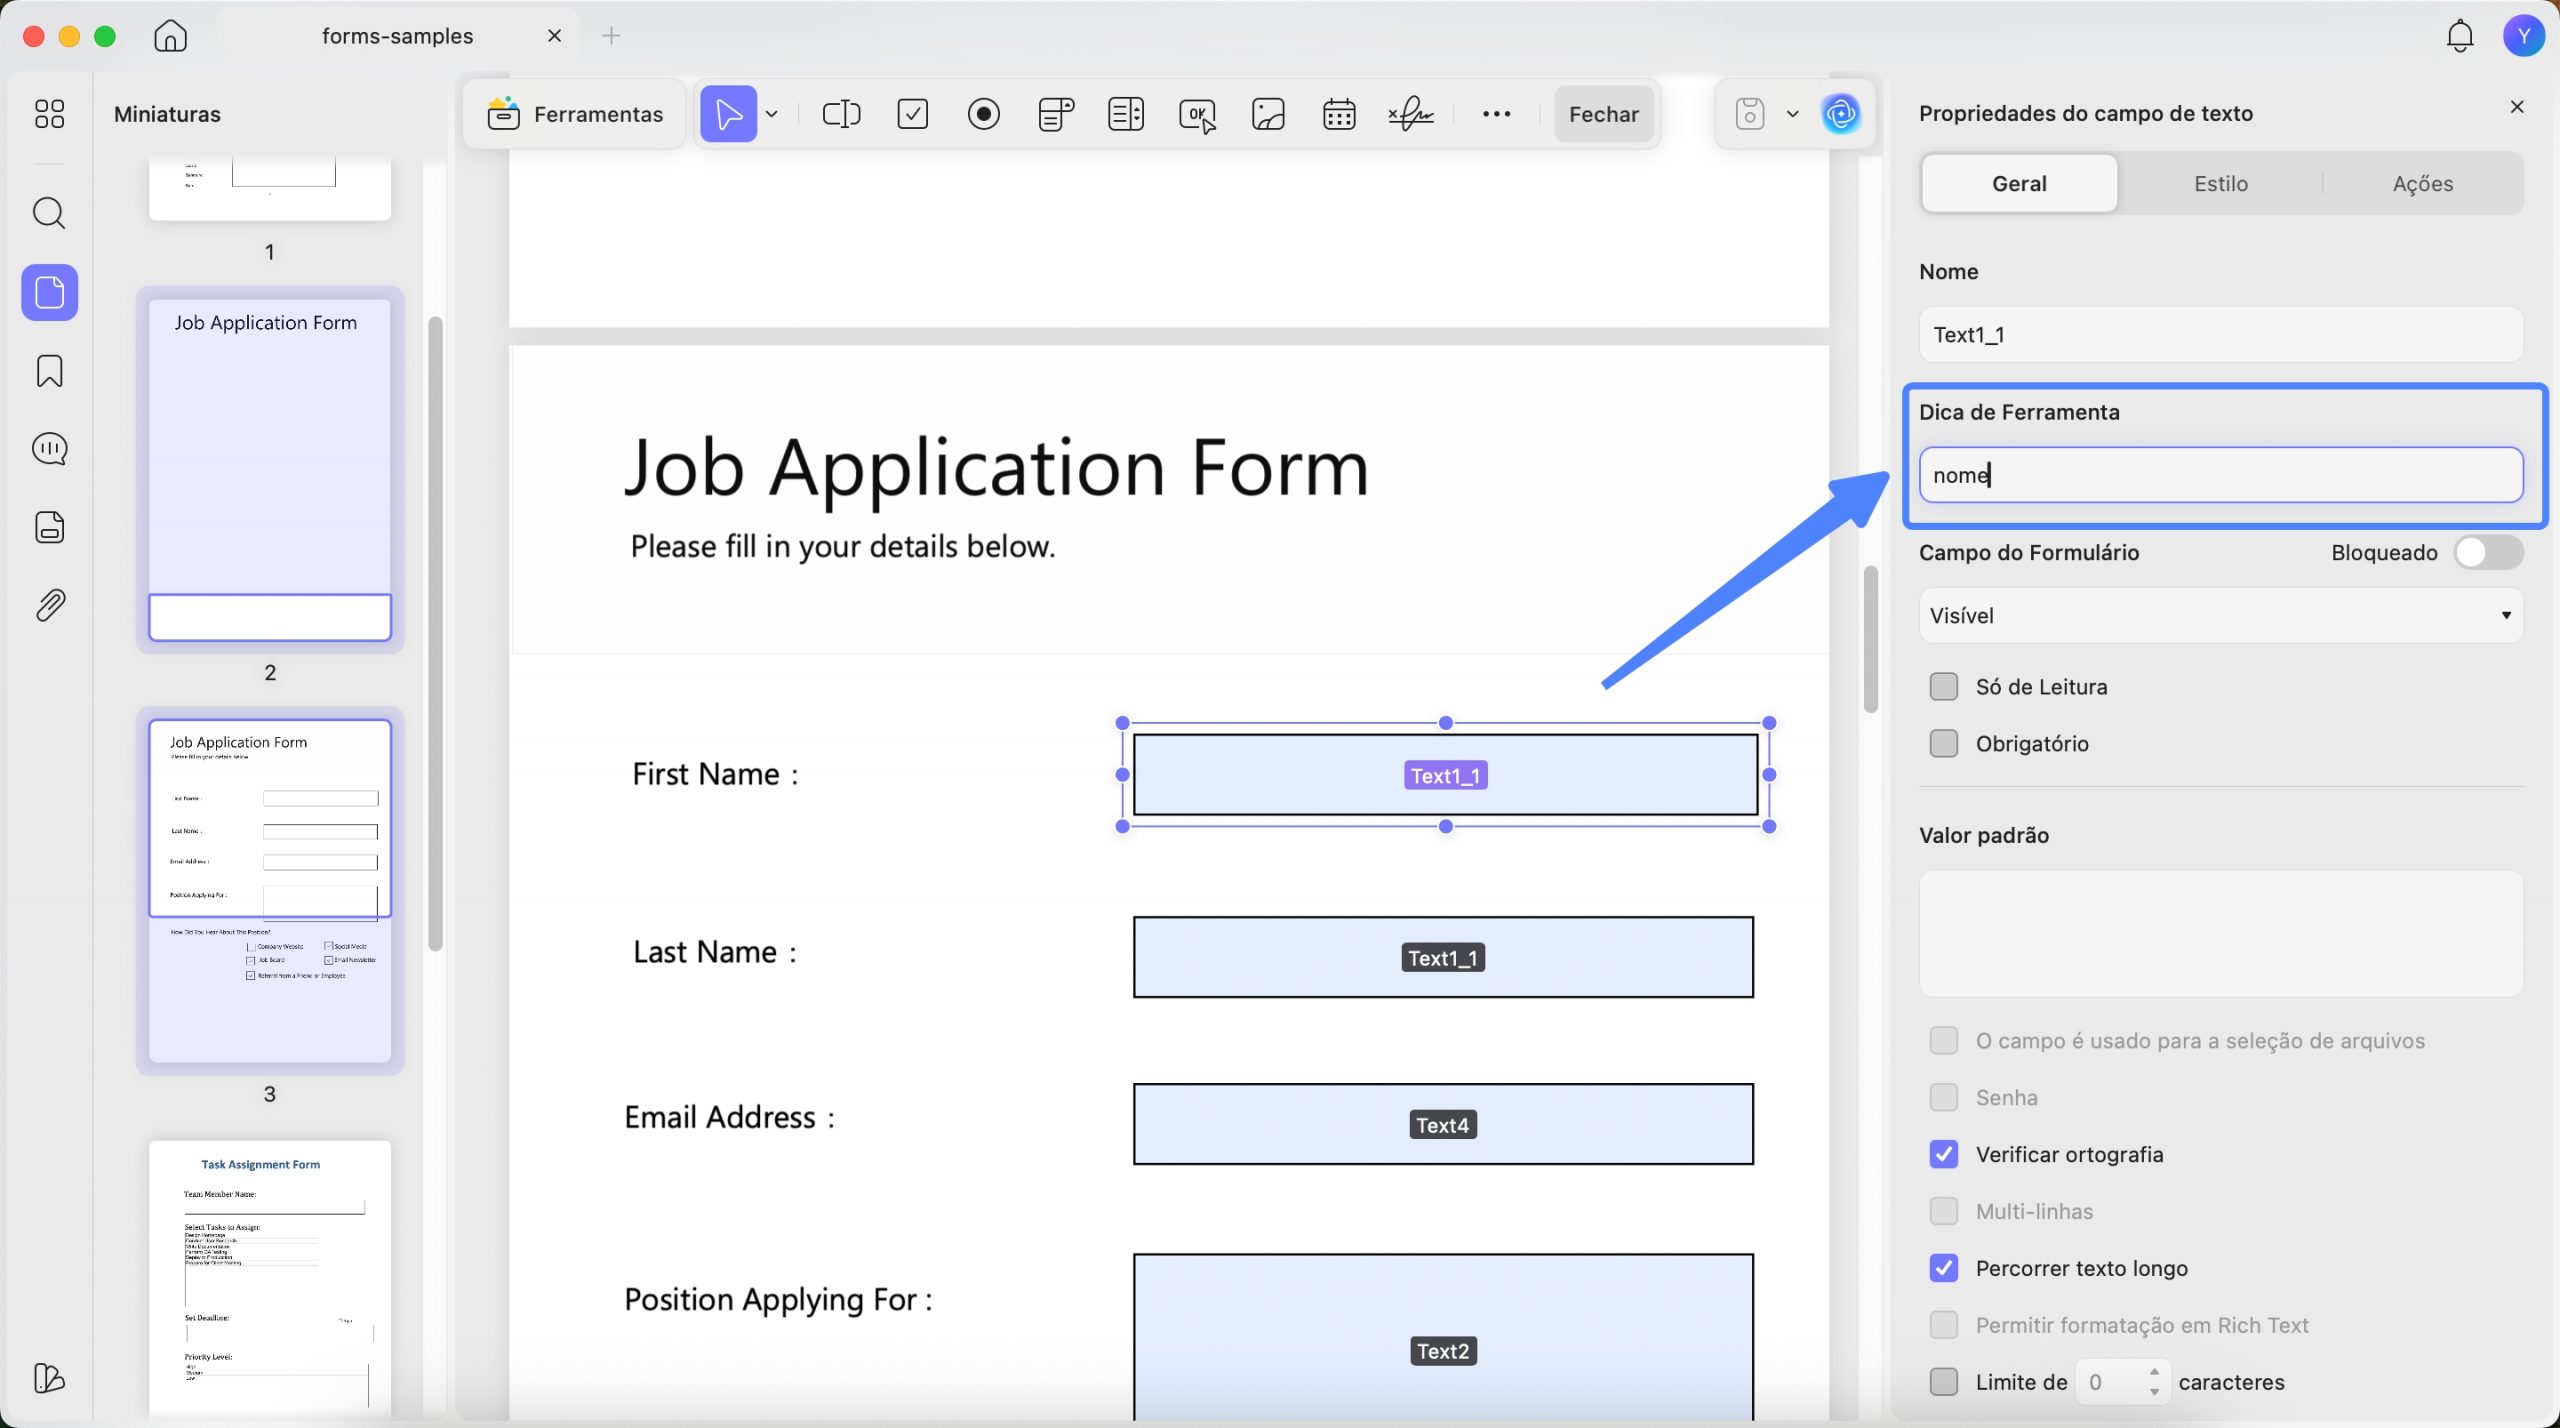Check the Multi-linhas checkbox
This screenshot has height=1428, width=2560.
(1944, 1212)
